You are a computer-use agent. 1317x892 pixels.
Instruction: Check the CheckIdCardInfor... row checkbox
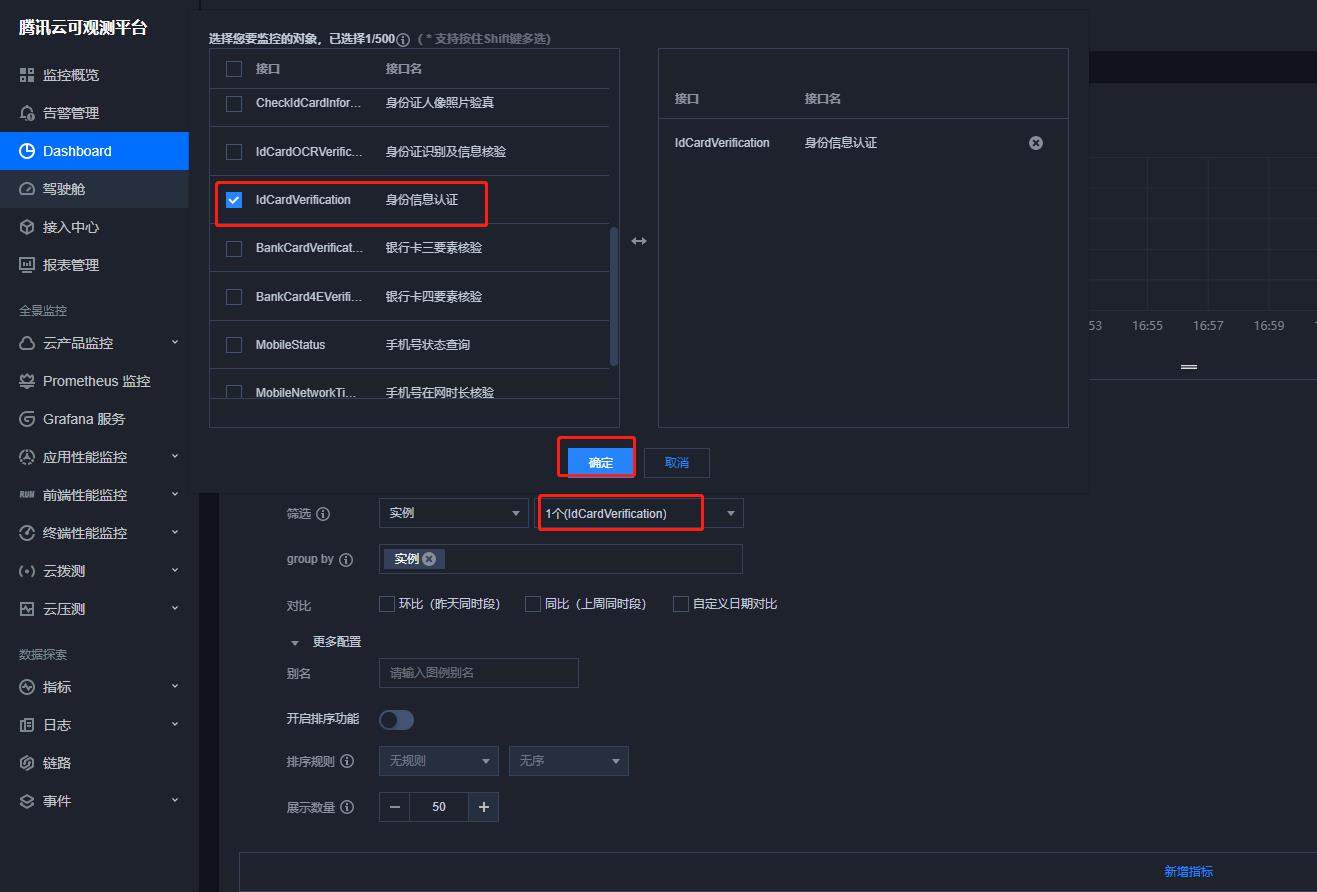(x=234, y=103)
